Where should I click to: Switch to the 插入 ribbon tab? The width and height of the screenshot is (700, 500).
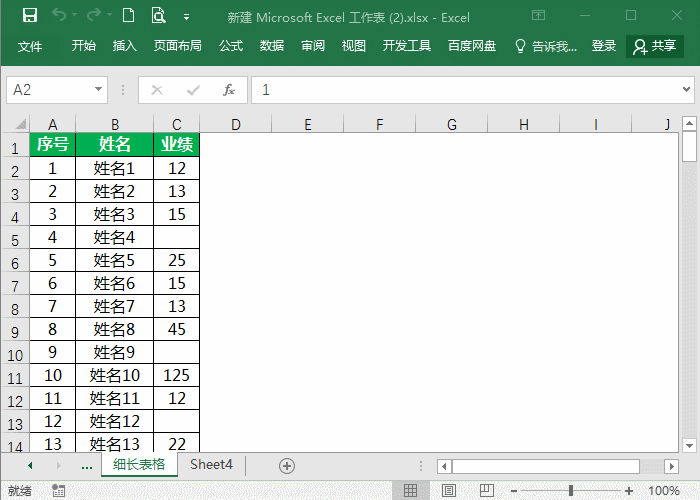[125, 46]
